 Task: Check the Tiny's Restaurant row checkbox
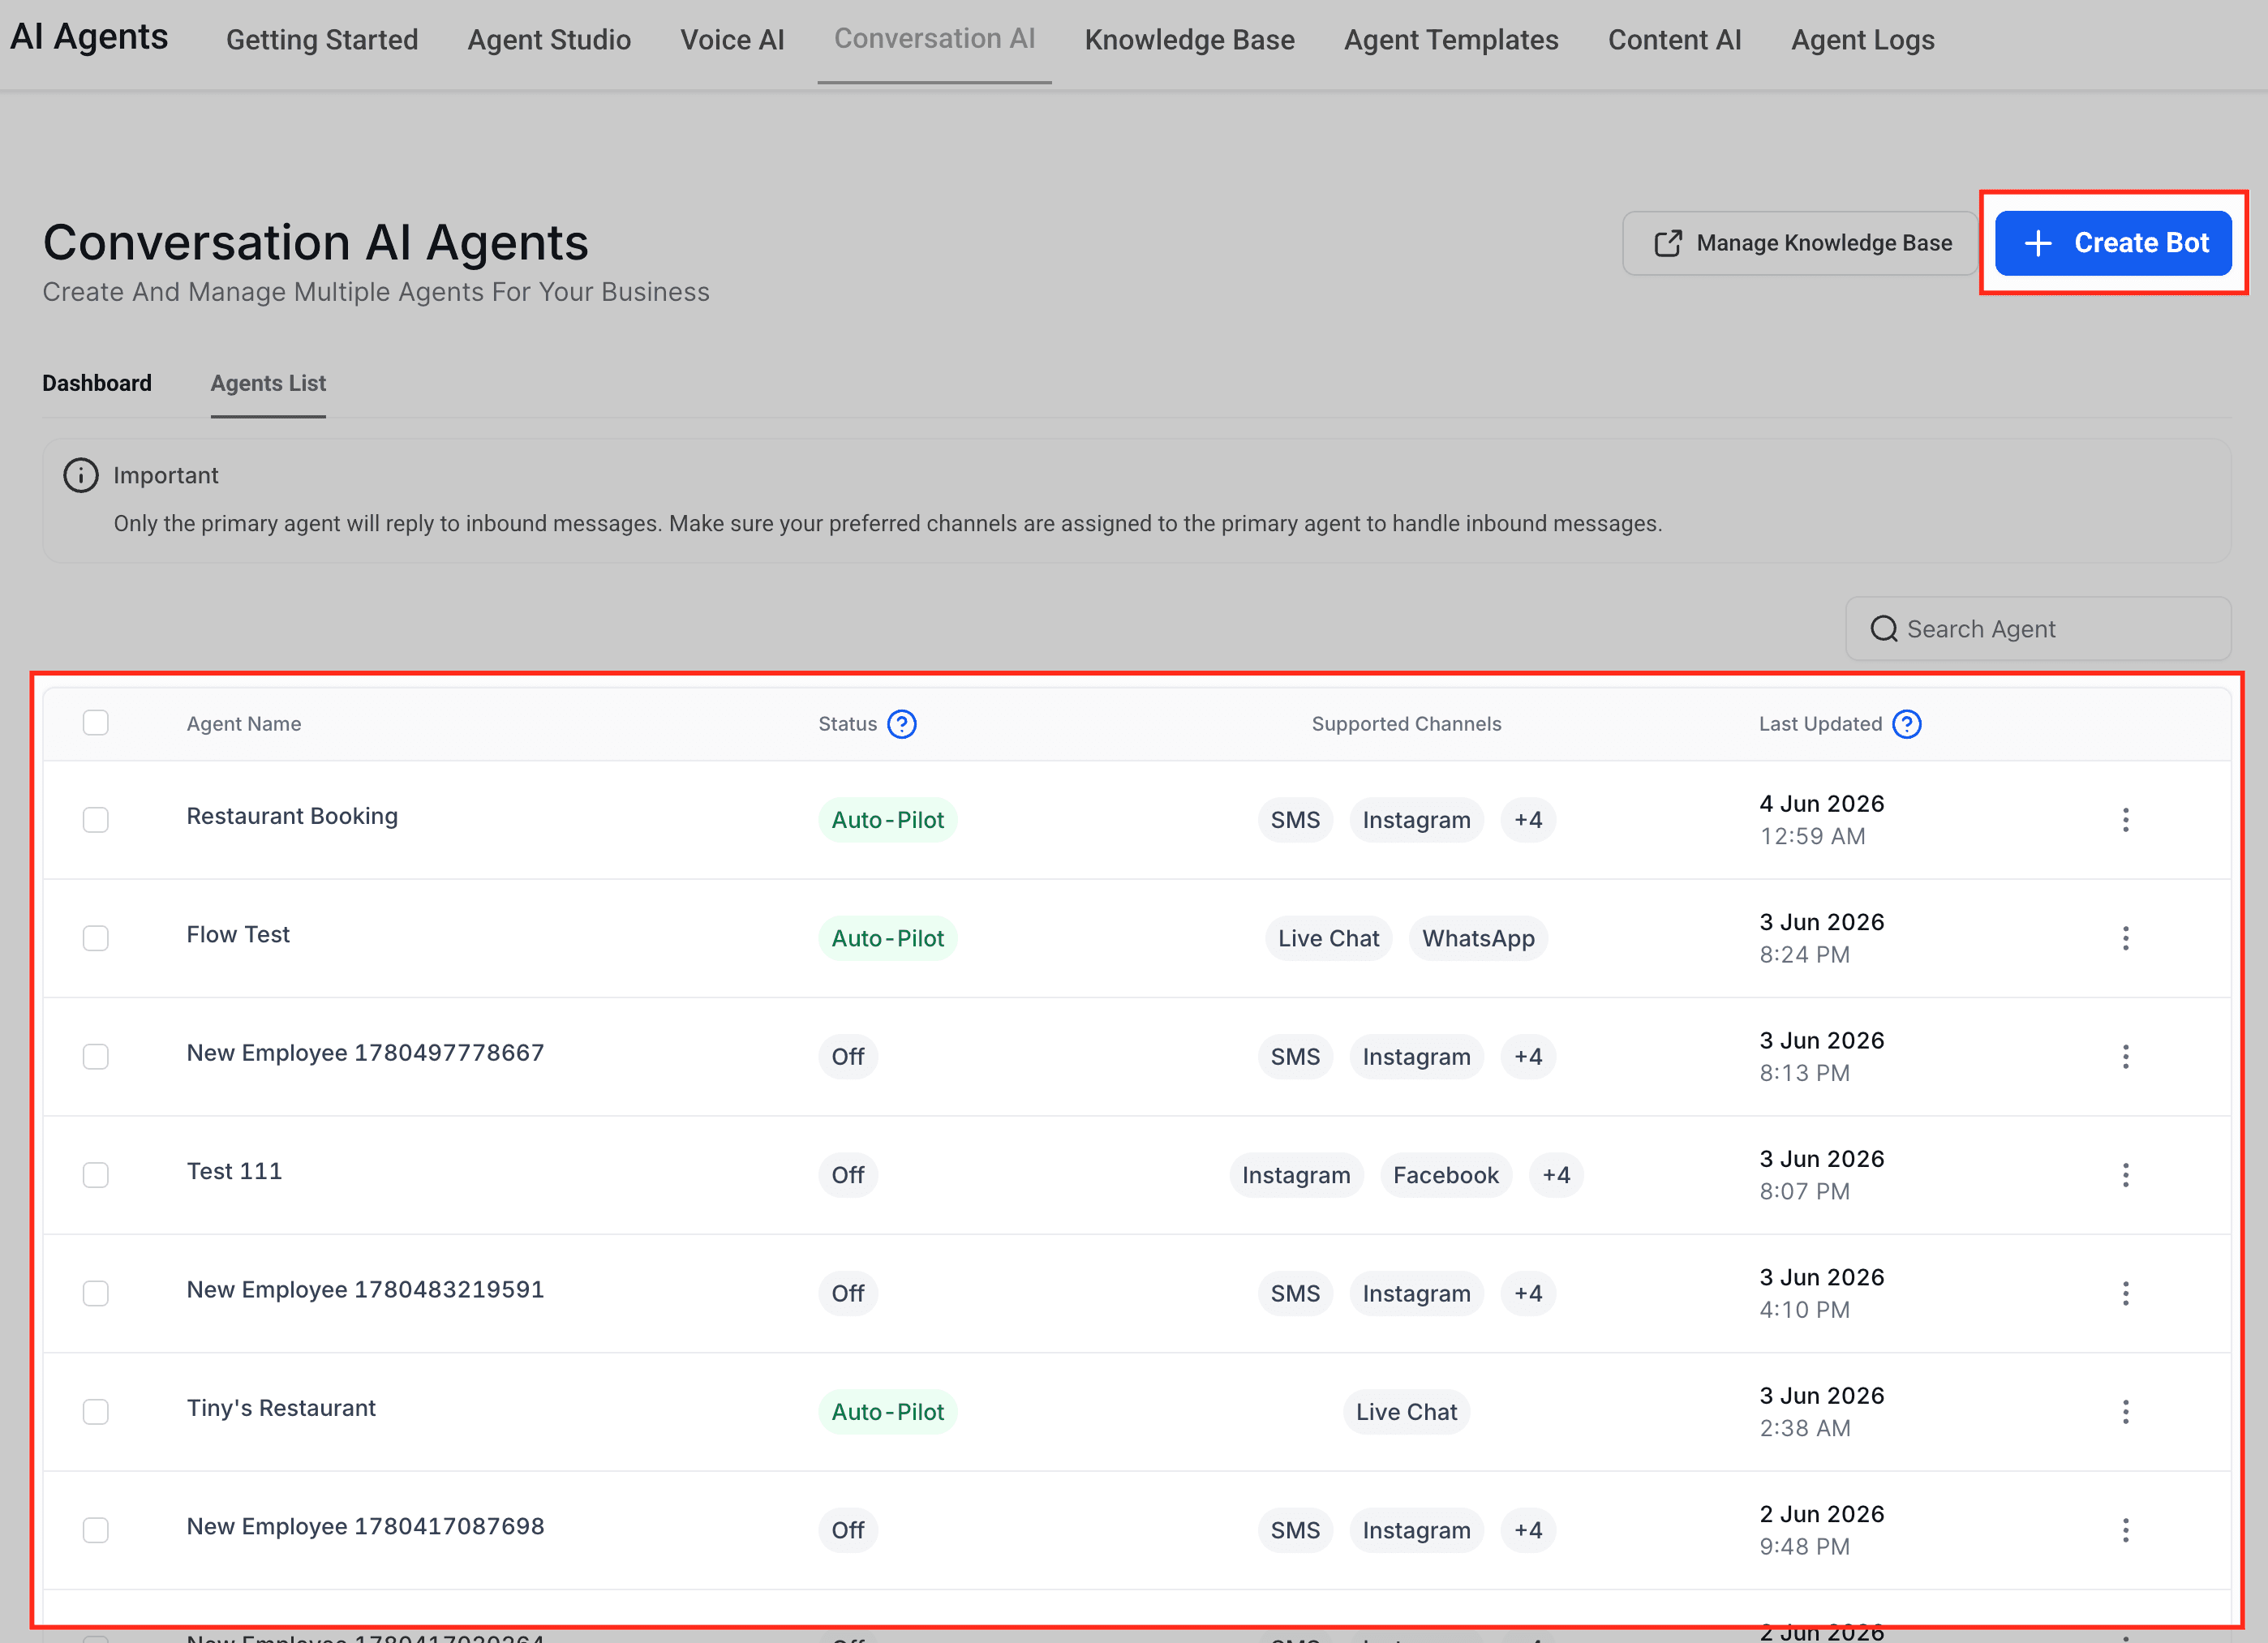point(96,1412)
